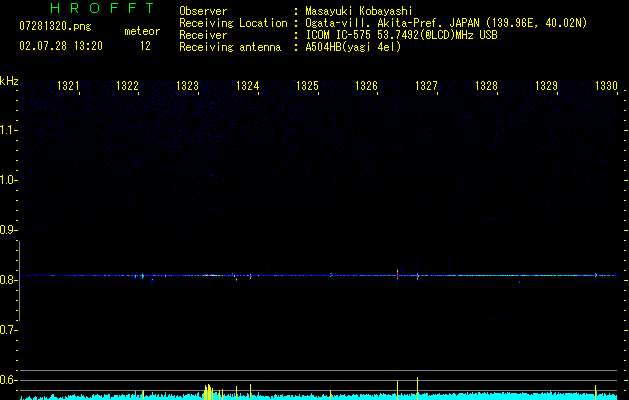Click the 1330 time marker

(606, 86)
